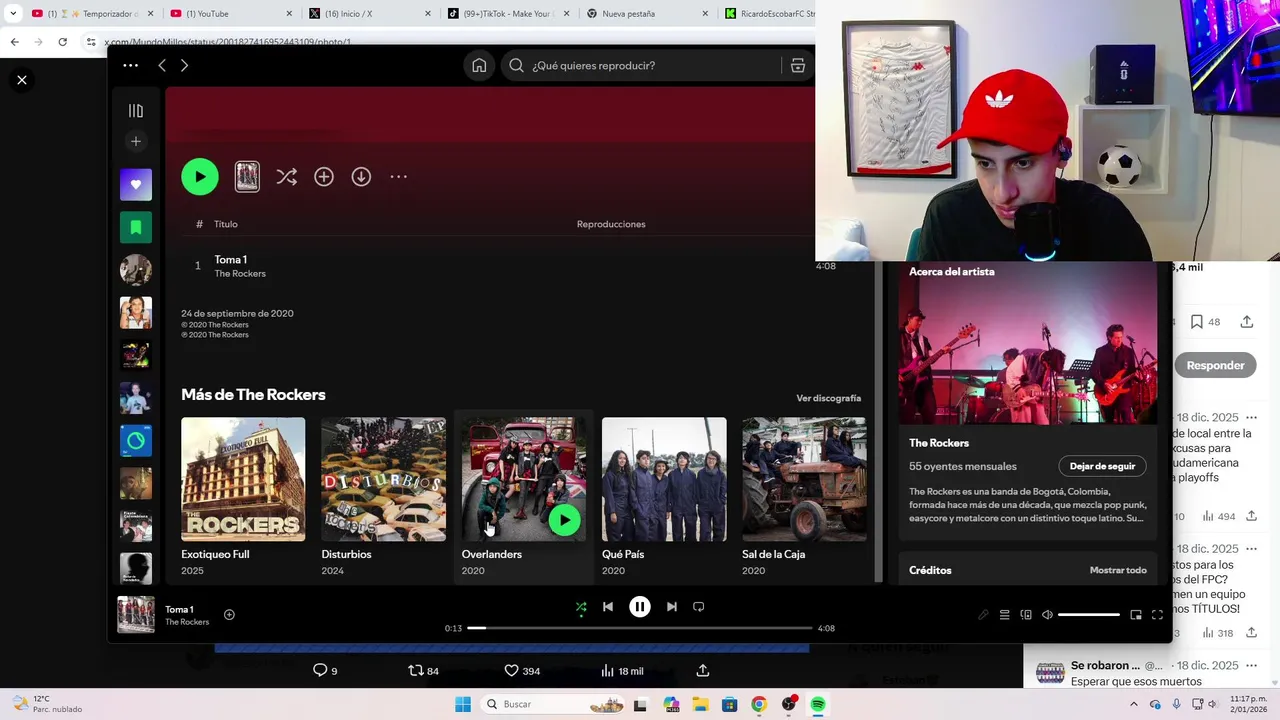Open the mini player icon
This screenshot has height=720, width=1280.
(x=1136, y=615)
